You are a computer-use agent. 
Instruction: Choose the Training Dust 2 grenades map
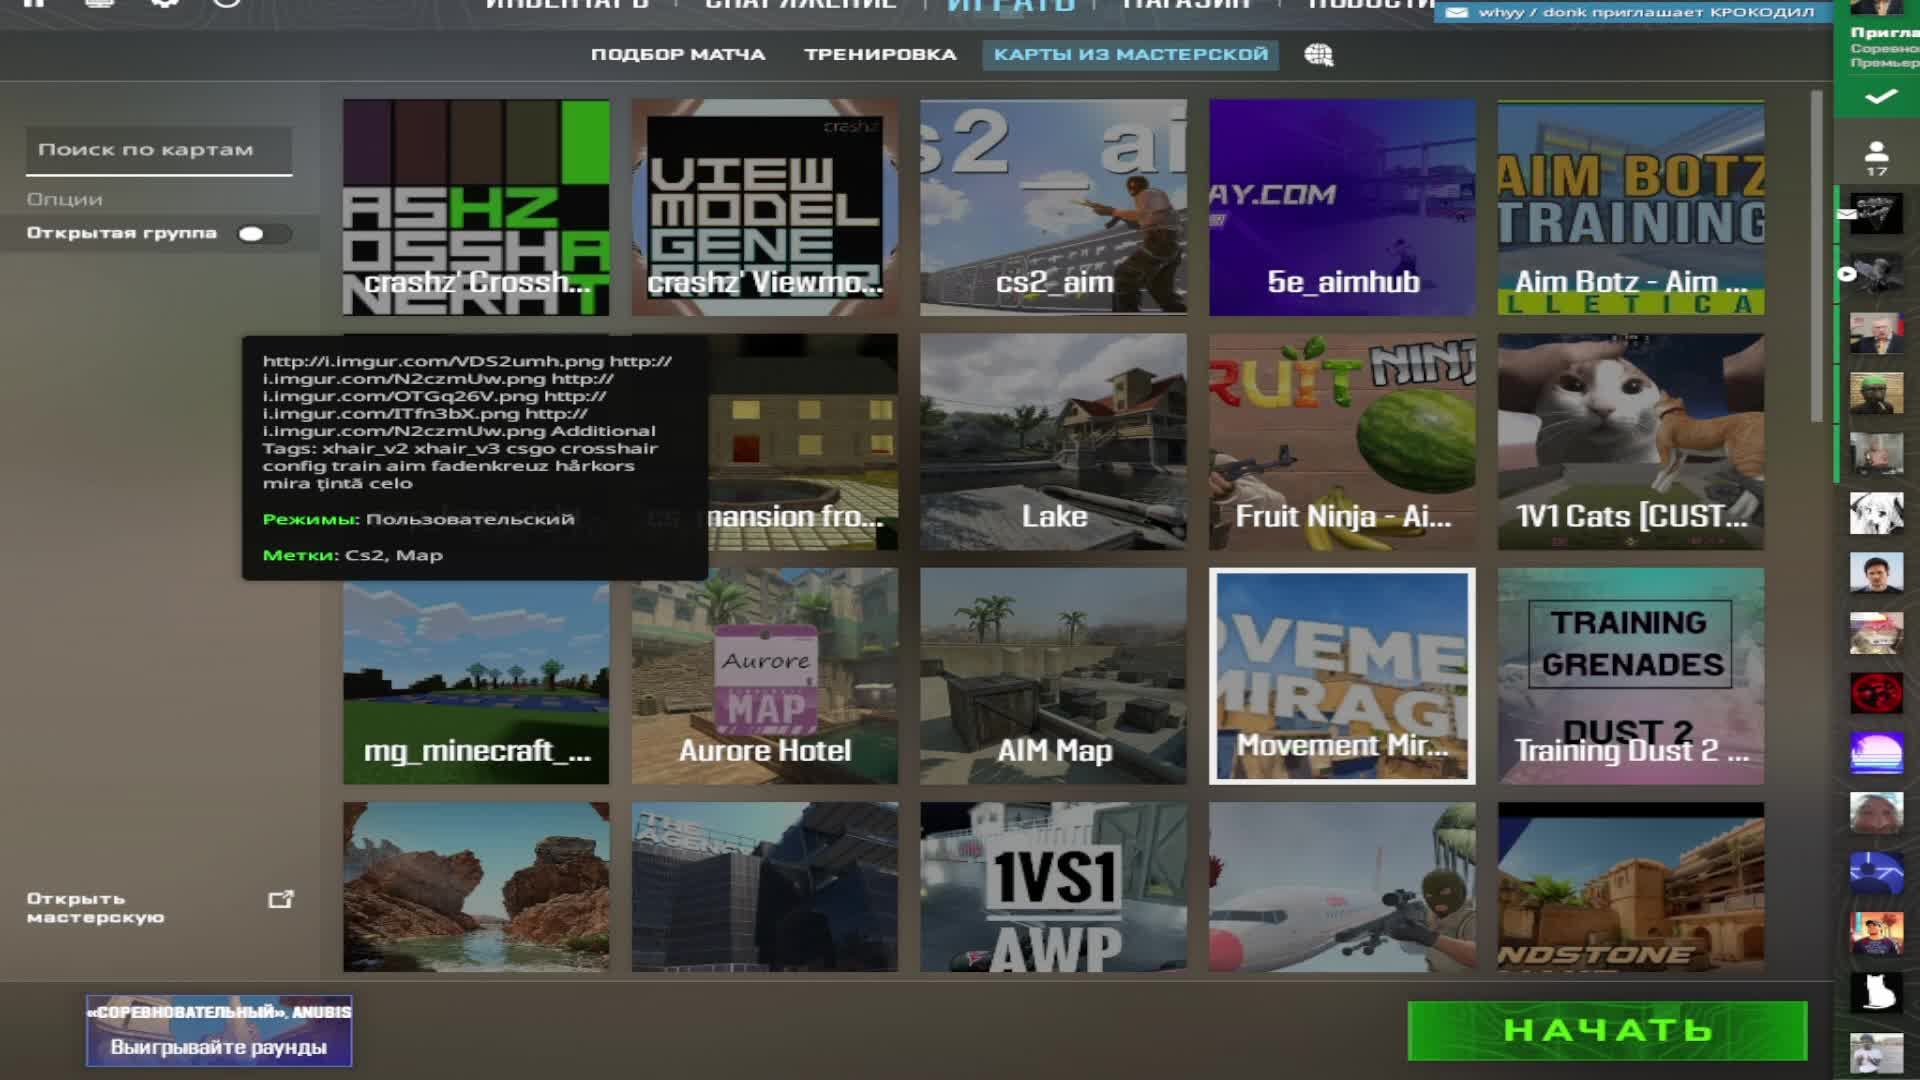click(x=1630, y=675)
